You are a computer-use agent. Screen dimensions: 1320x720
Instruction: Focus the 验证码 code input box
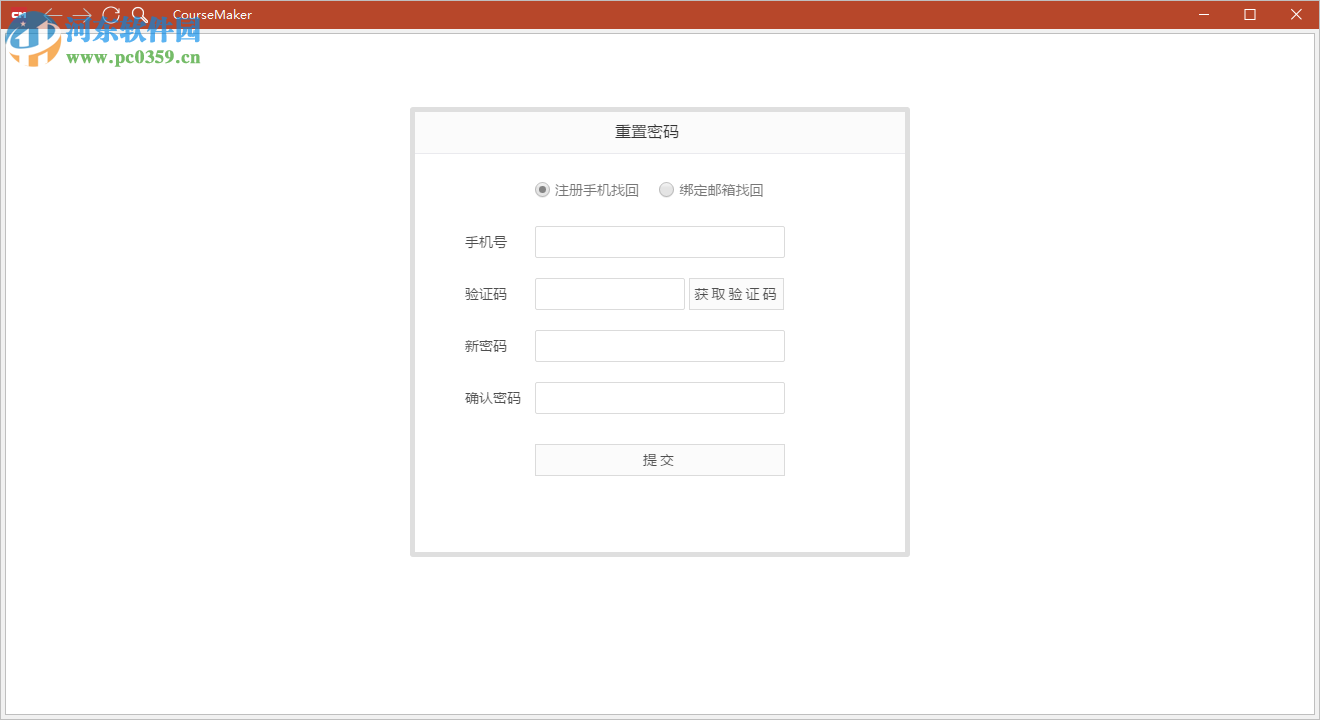[609, 293]
